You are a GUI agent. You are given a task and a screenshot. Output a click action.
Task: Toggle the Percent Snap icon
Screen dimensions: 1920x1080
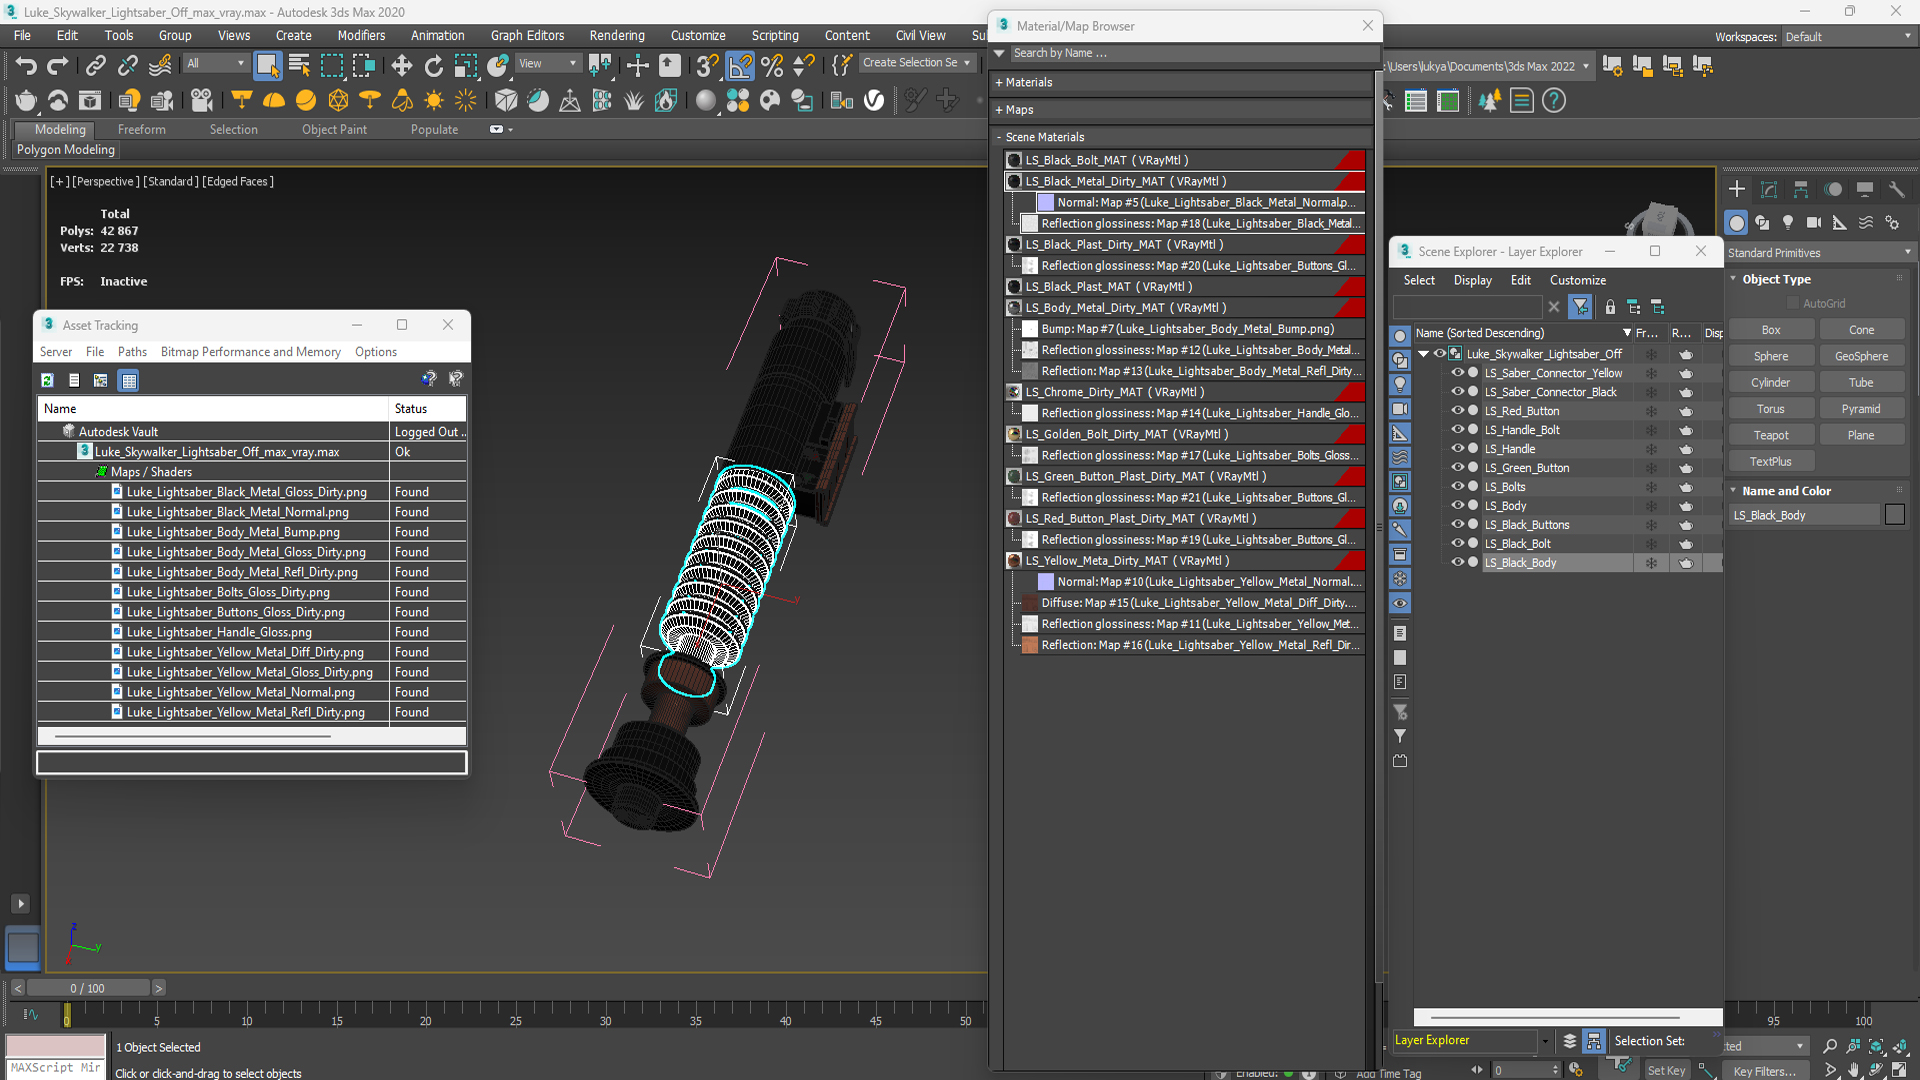coord(772,66)
